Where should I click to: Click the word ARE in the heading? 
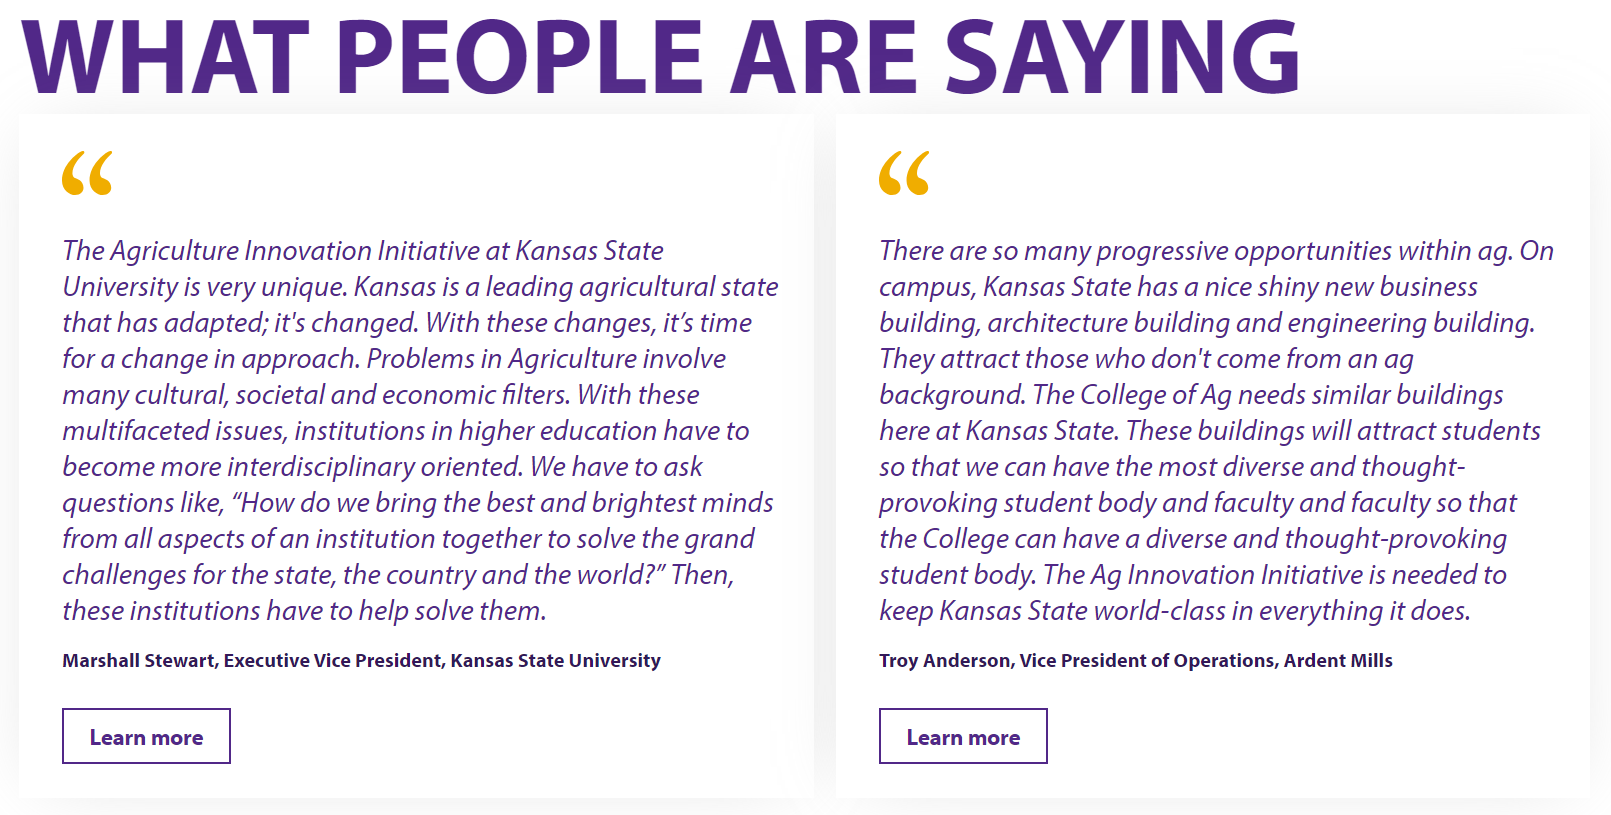tap(824, 57)
